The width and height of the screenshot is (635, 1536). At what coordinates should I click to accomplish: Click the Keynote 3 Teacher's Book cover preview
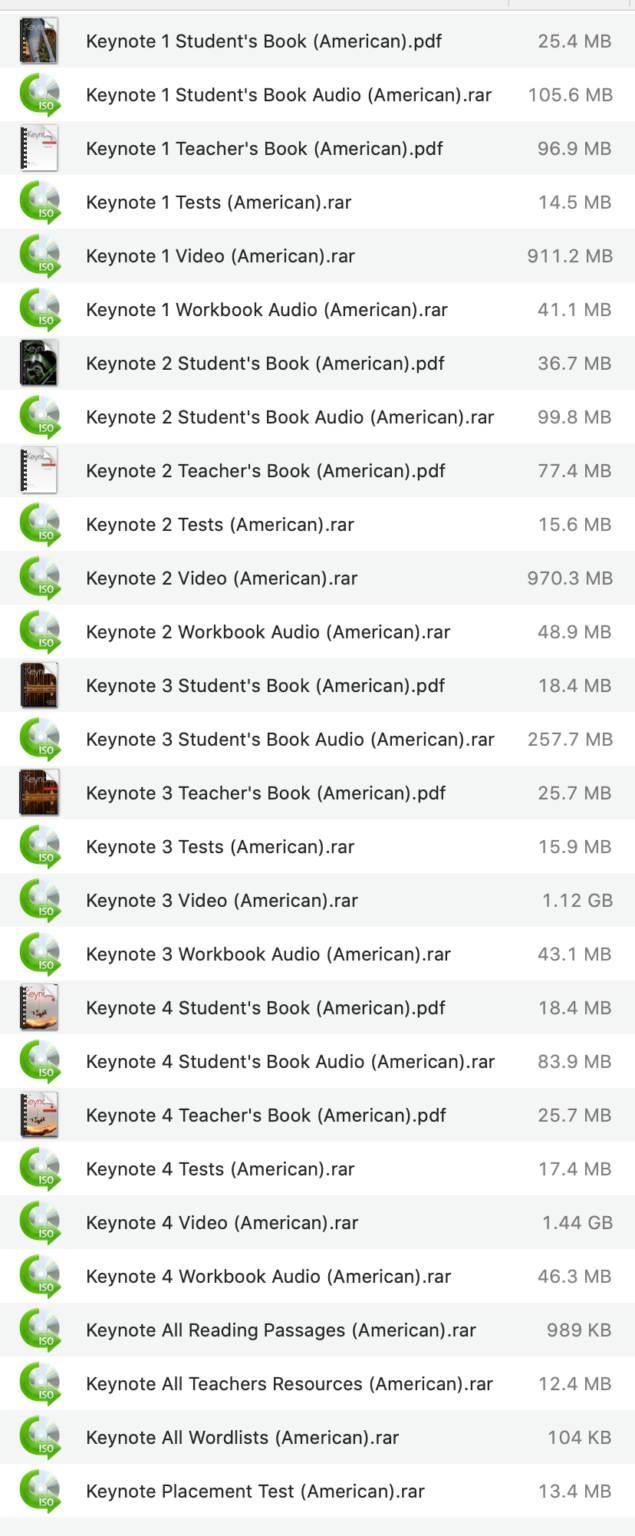click(x=39, y=792)
